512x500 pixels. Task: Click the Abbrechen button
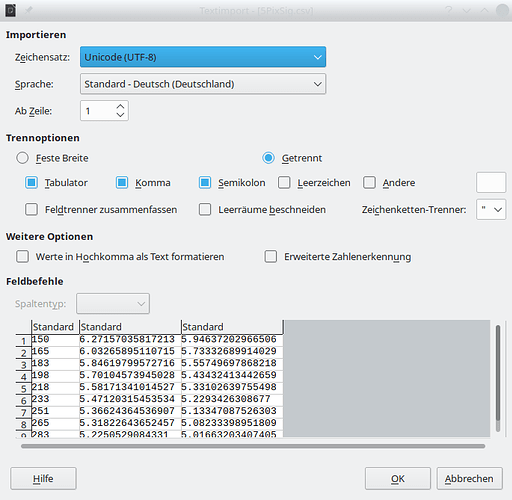click(x=469, y=478)
